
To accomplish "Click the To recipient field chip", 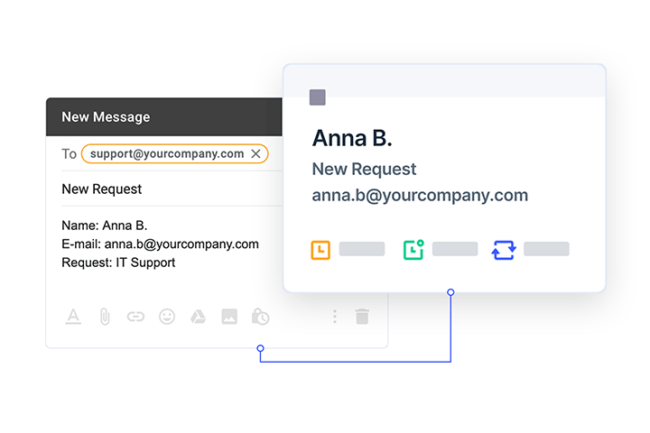I will [175, 154].
